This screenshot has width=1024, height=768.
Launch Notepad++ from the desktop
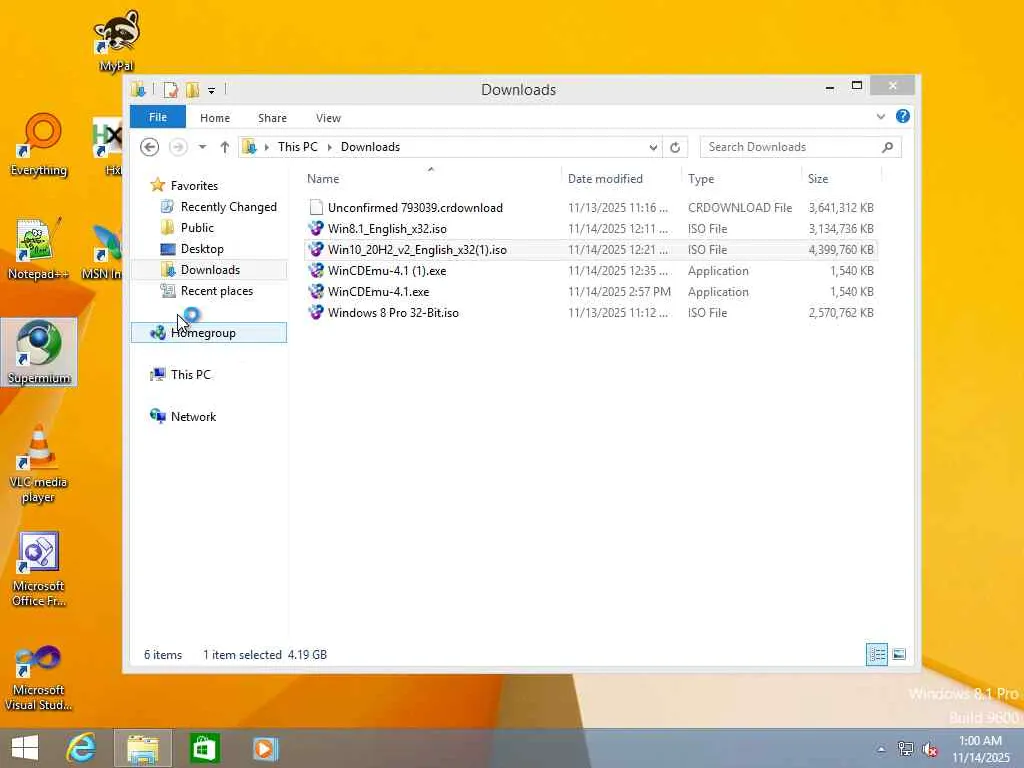coord(38,249)
